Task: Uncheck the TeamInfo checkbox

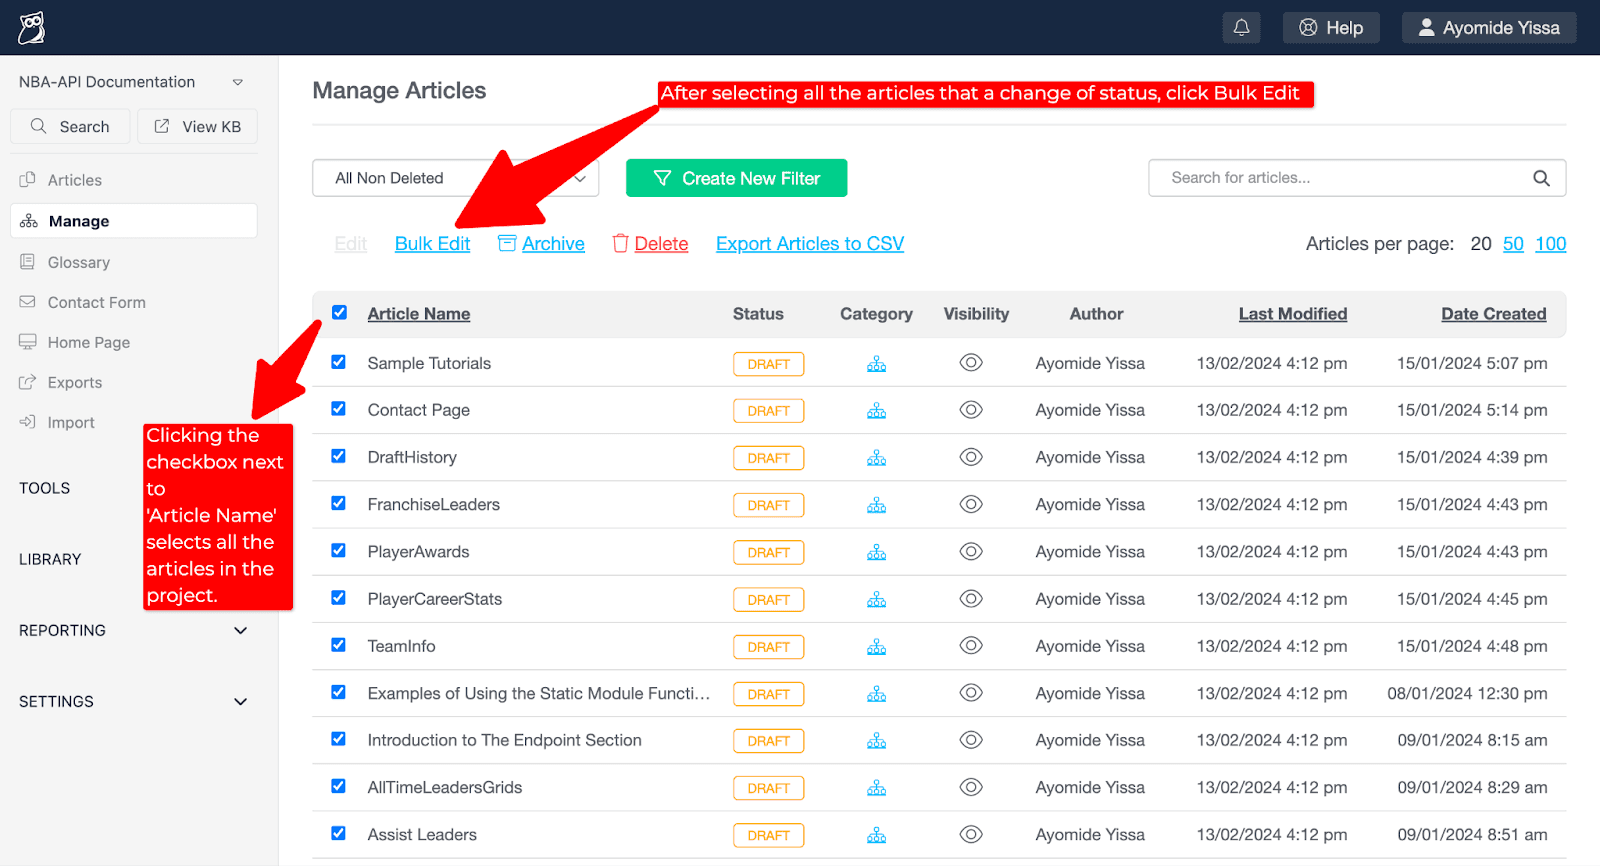Action: point(339,645)
